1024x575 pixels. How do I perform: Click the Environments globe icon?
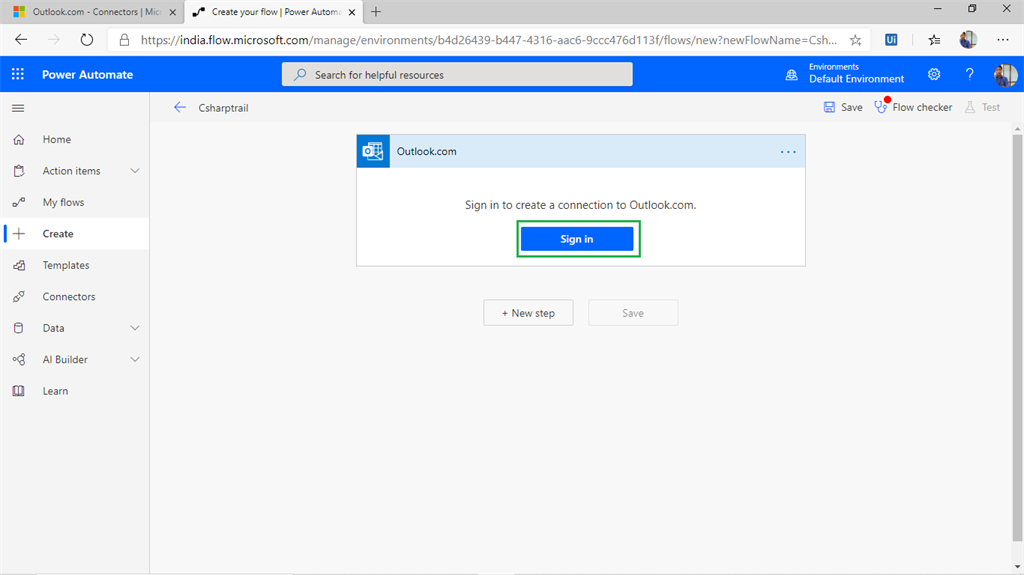792,74
